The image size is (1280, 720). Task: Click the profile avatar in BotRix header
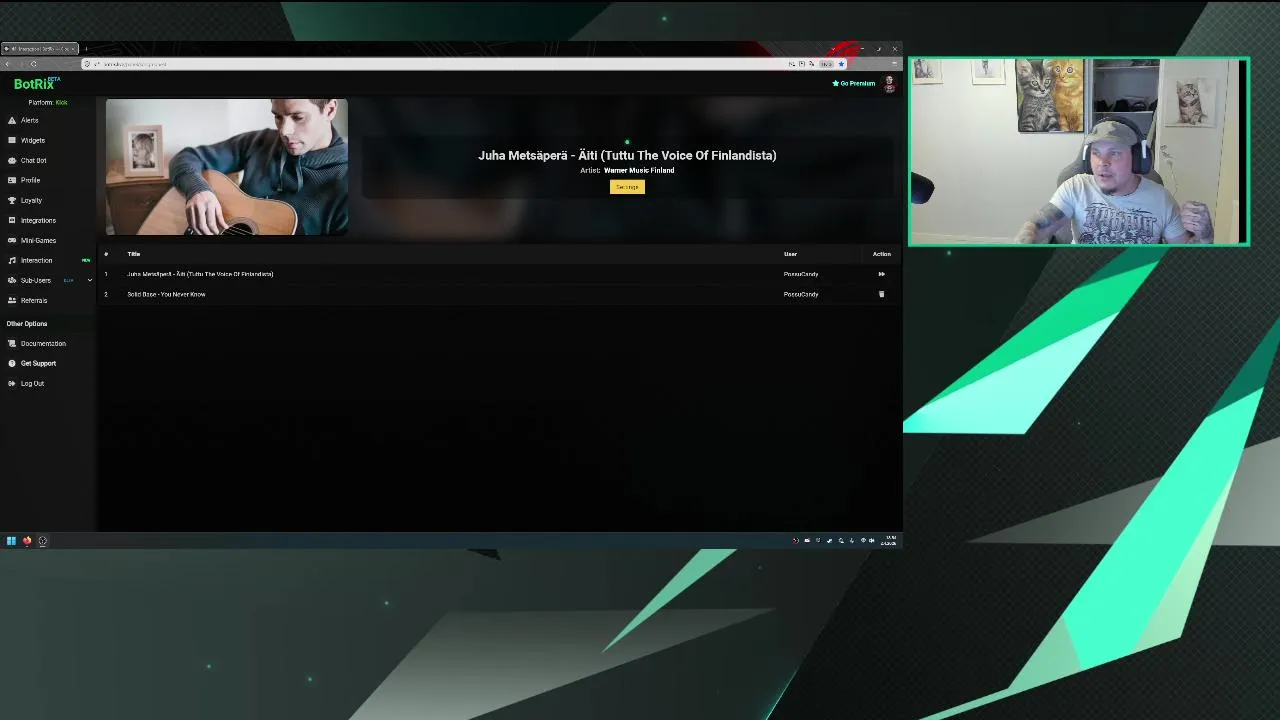click(889, 84)
